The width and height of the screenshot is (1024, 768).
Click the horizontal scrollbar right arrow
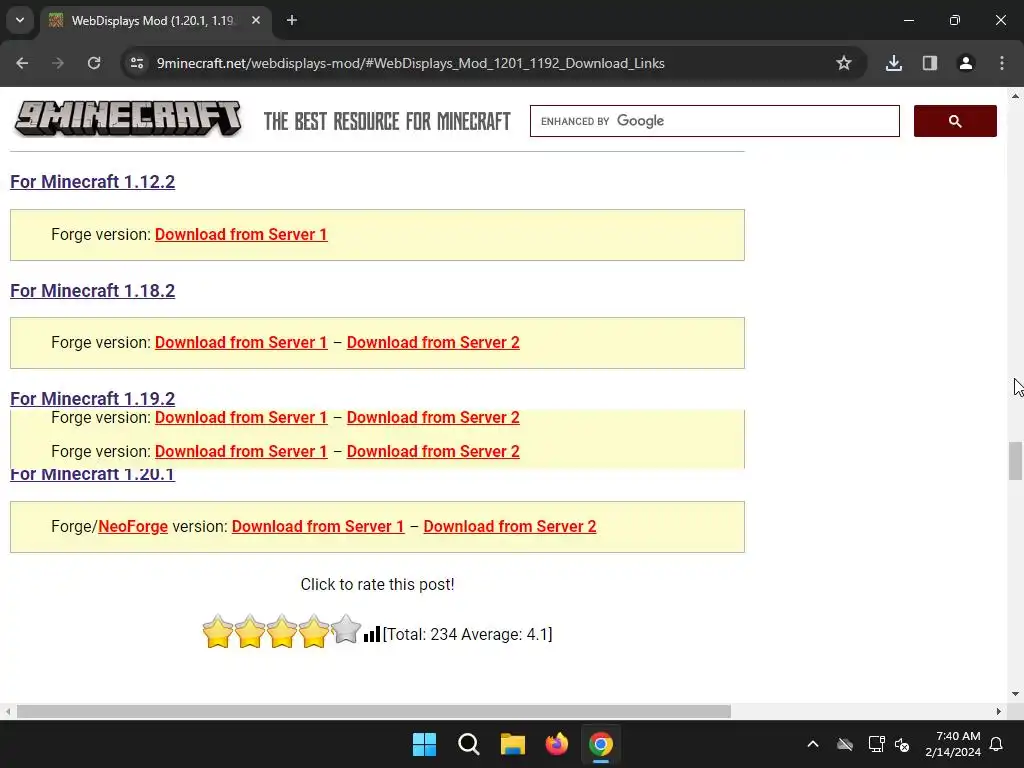pos(999,711)
